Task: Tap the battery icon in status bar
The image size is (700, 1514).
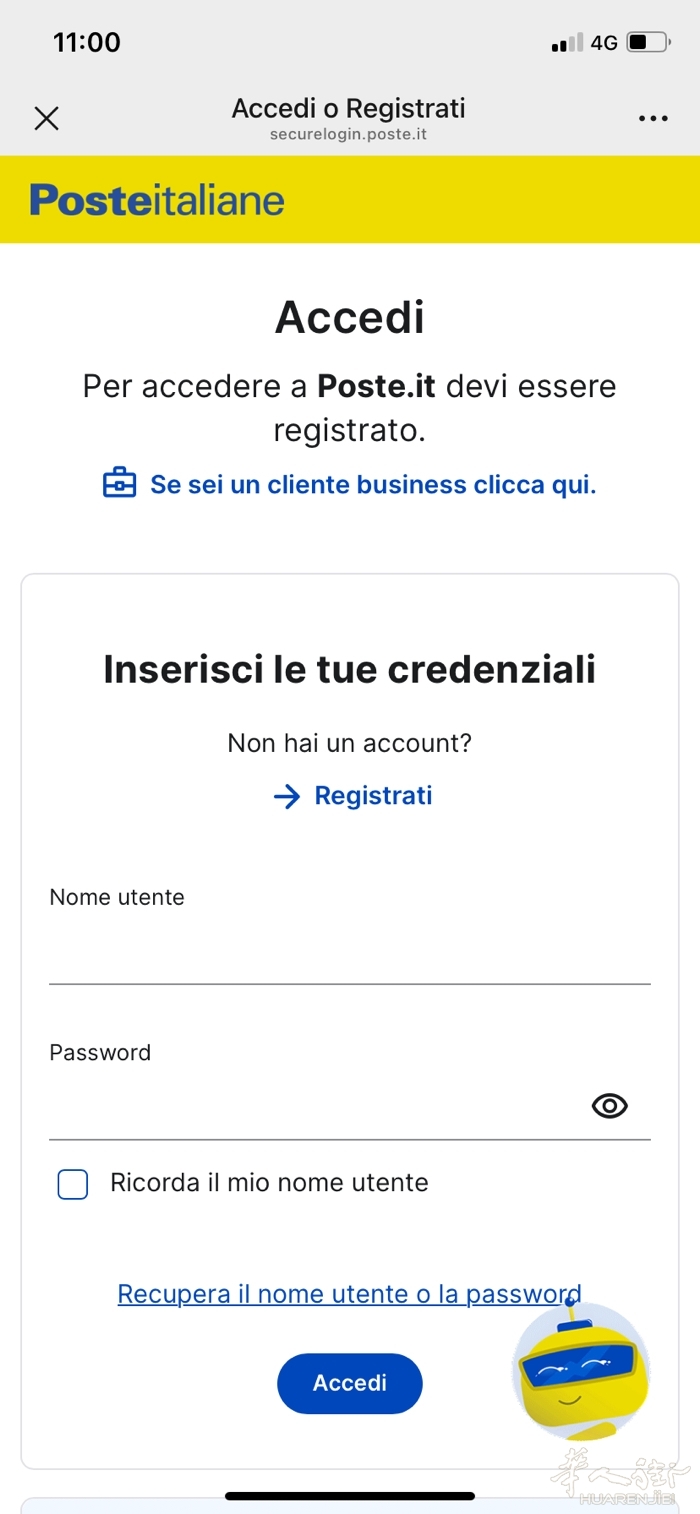Action: pos(648,43)
